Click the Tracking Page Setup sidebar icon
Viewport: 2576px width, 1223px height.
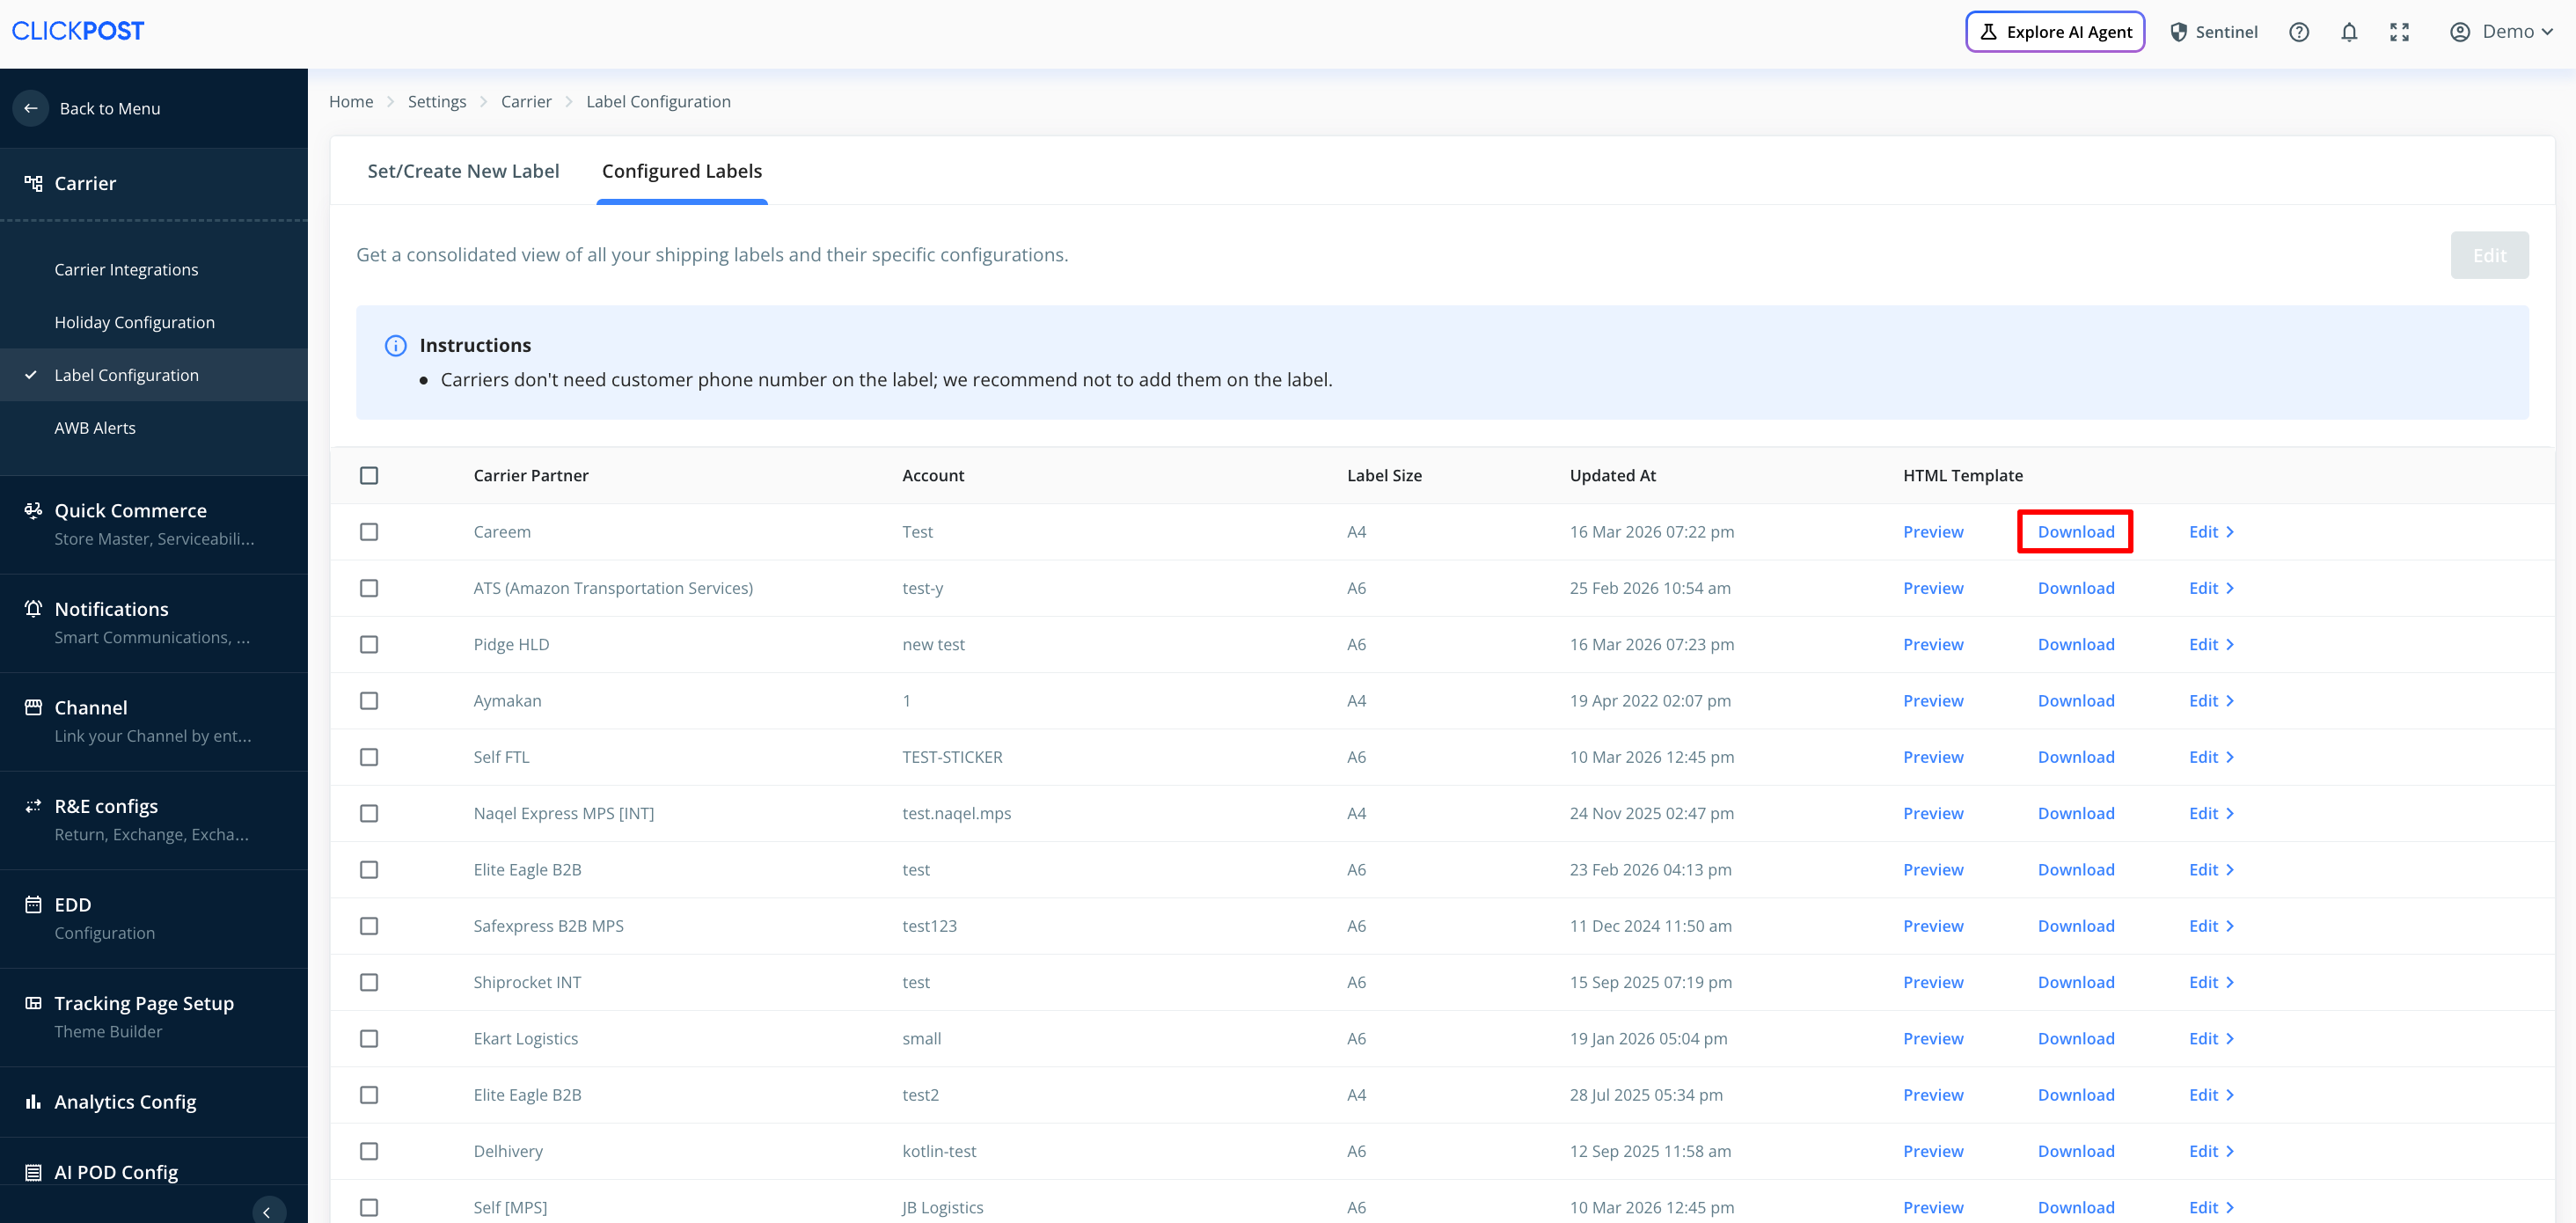coord(33,1003)
